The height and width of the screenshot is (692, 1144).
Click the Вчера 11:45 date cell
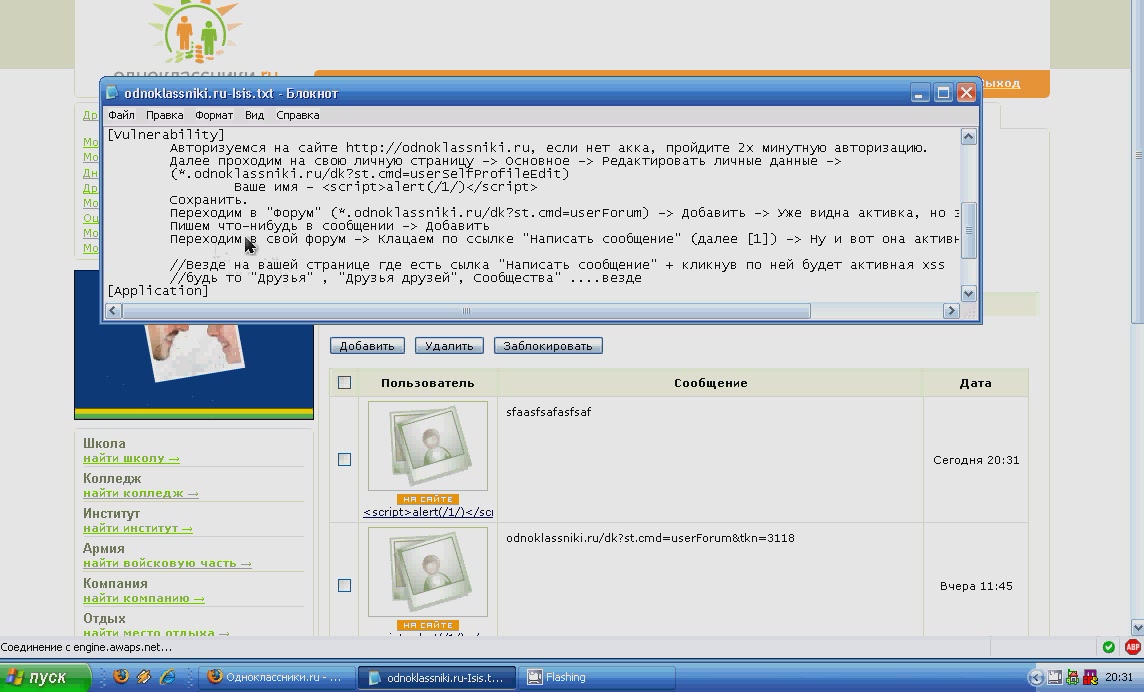(976, 586)
